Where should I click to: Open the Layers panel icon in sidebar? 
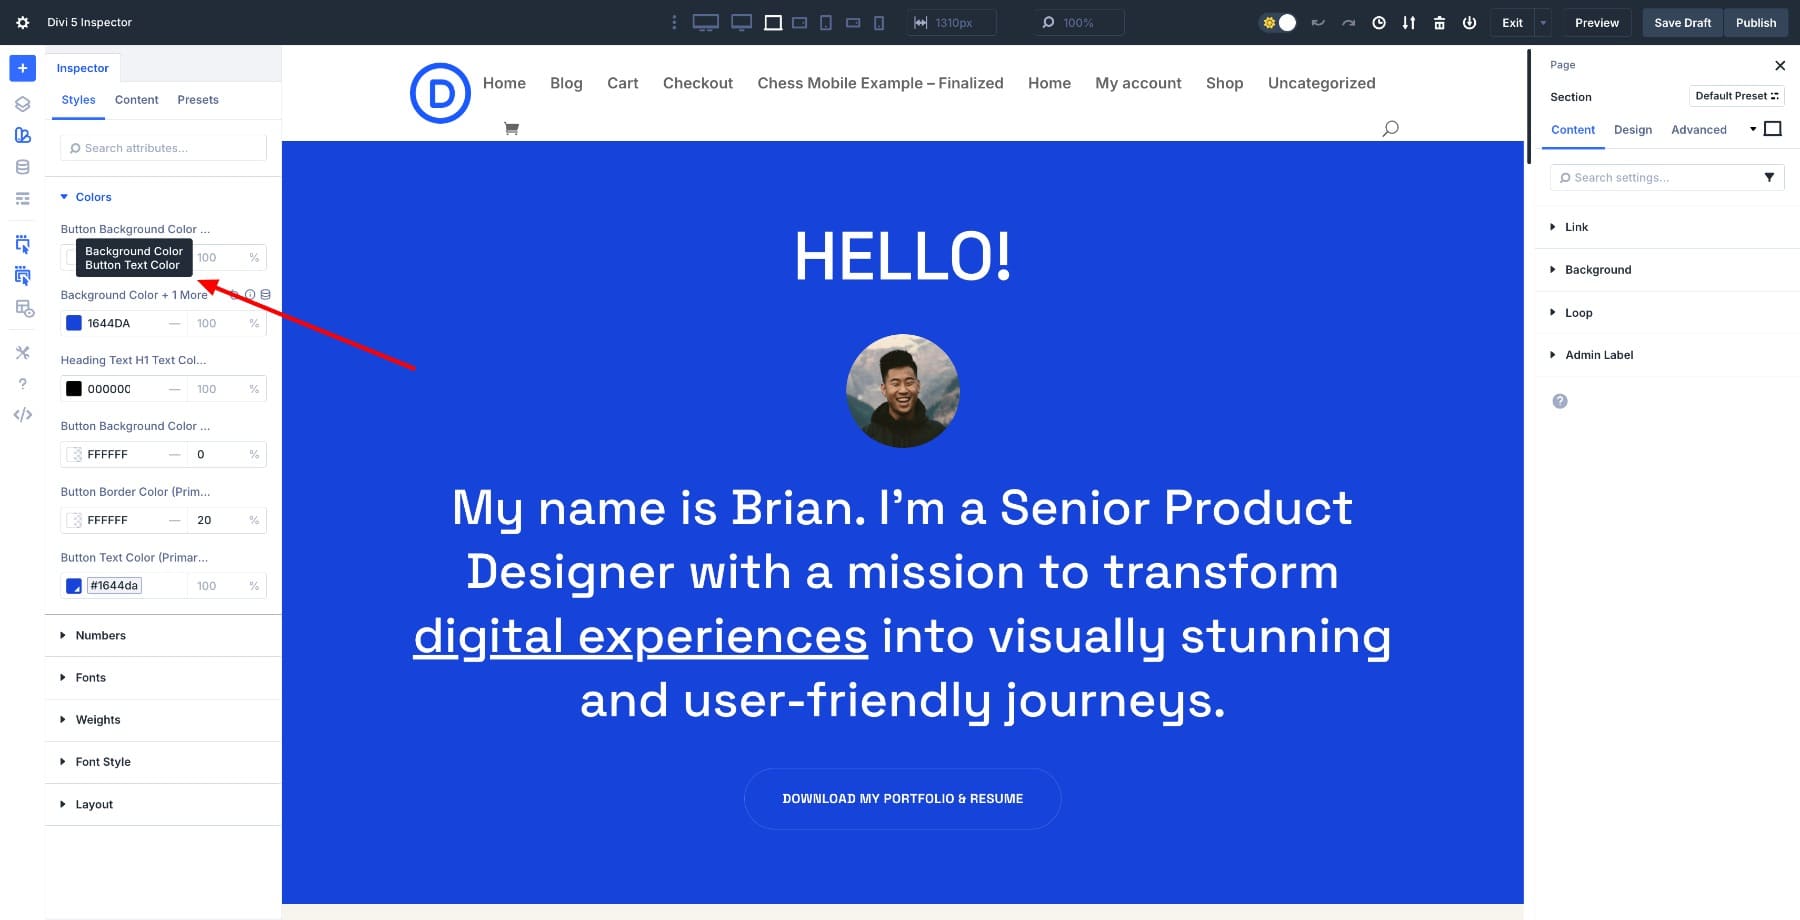22,104
